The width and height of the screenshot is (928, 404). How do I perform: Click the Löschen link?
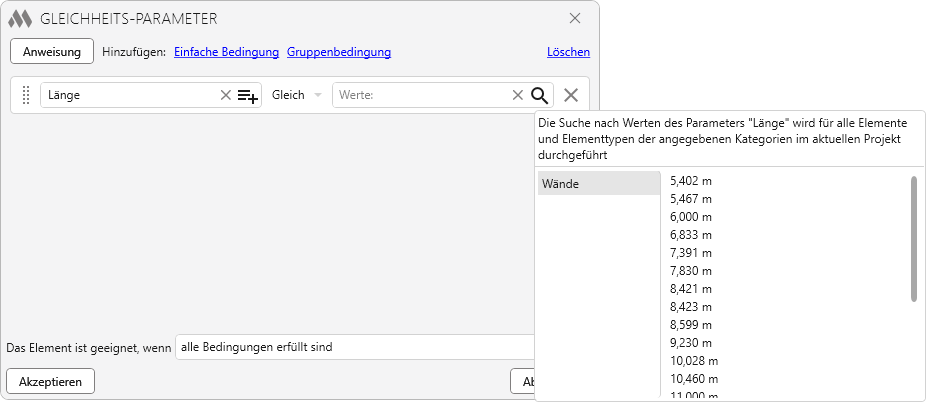point(568,52)
